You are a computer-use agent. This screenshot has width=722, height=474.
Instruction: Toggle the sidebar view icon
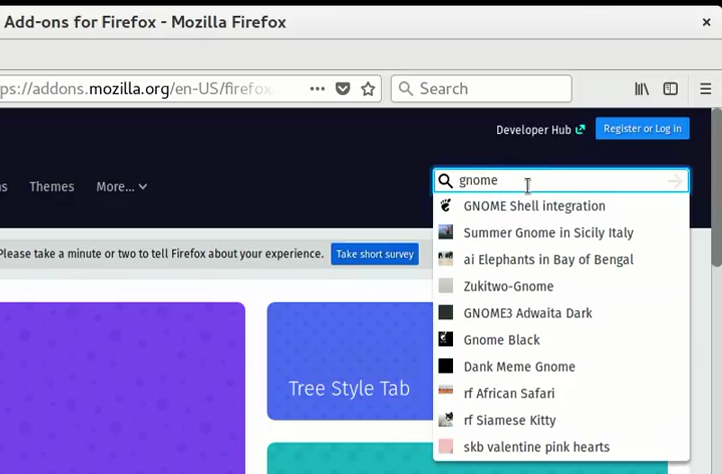[x=671, y=89]
